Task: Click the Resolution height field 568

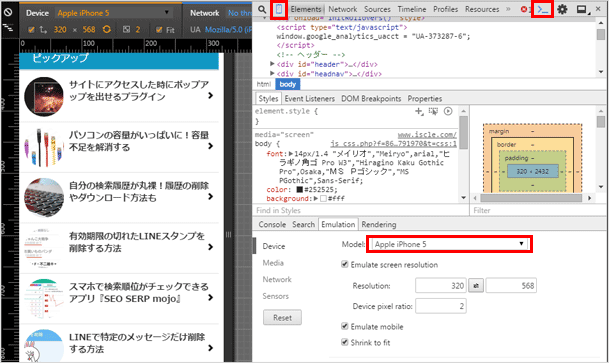Action: 511,286
